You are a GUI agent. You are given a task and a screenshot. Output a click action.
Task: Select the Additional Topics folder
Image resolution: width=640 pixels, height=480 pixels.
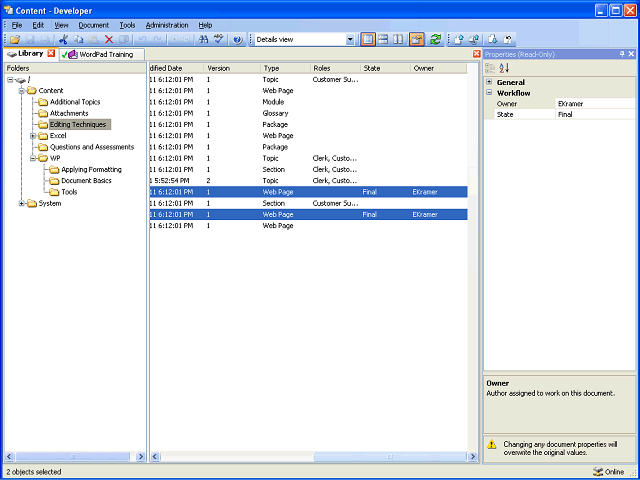(75, 102)
